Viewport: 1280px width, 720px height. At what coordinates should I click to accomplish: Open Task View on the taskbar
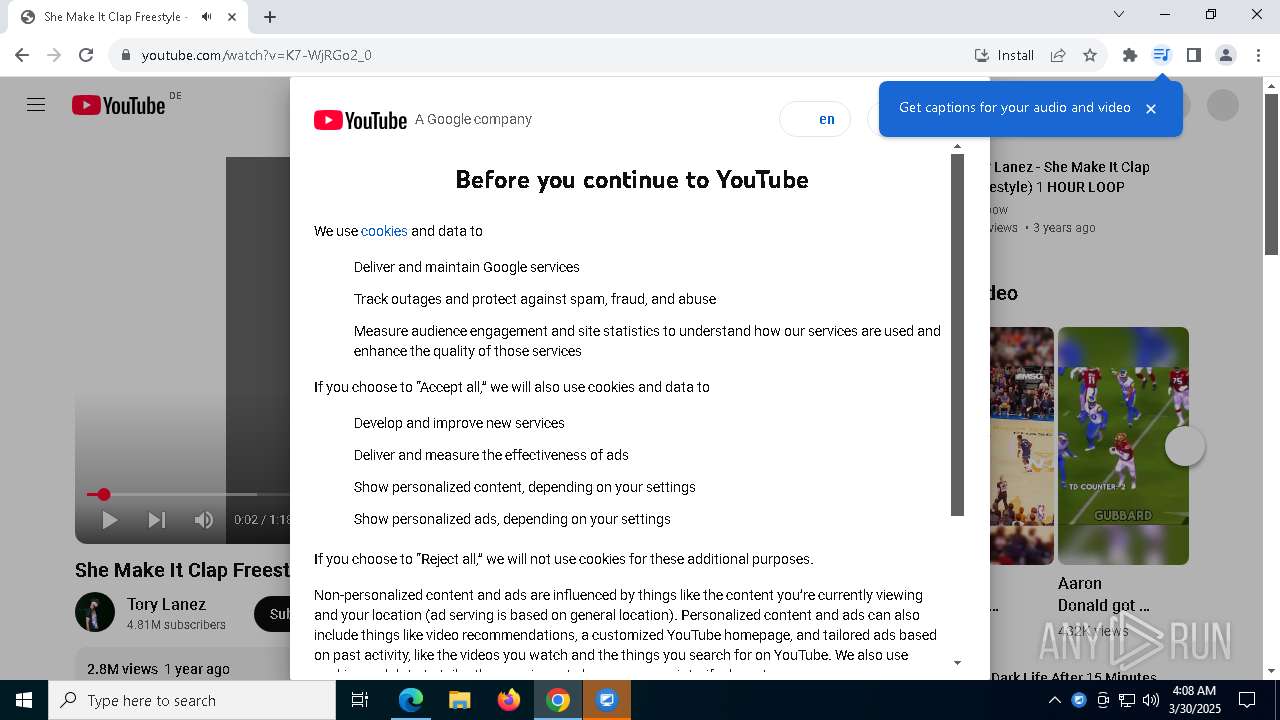point(360,700)
